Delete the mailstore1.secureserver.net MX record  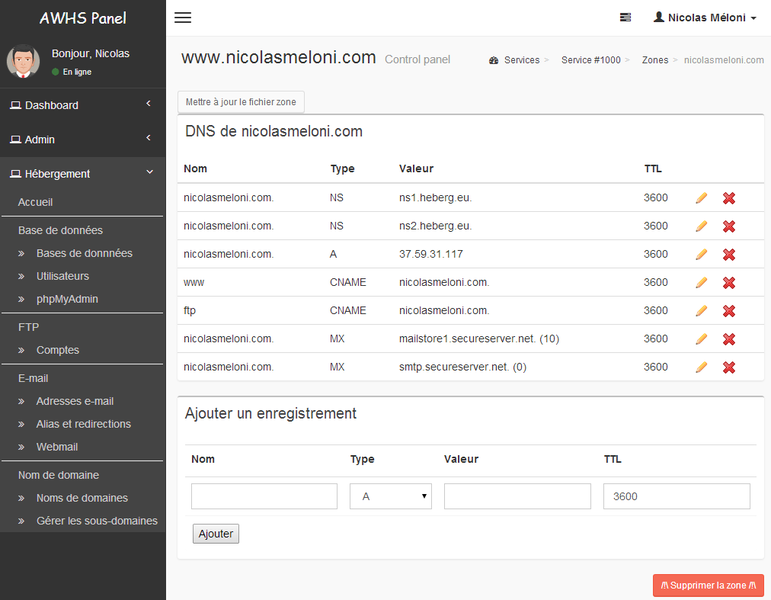[729, 339]
